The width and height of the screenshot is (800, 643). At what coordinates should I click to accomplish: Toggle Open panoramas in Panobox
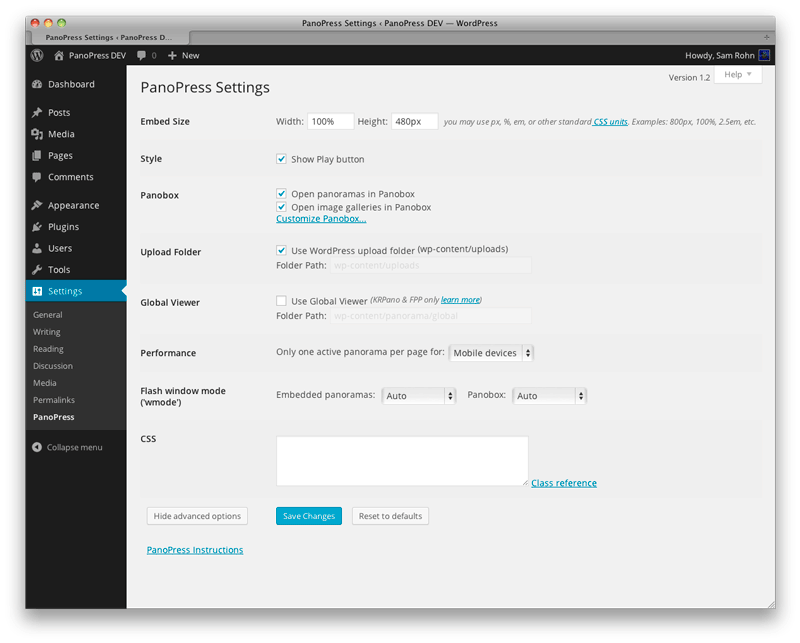coord(281,193)
